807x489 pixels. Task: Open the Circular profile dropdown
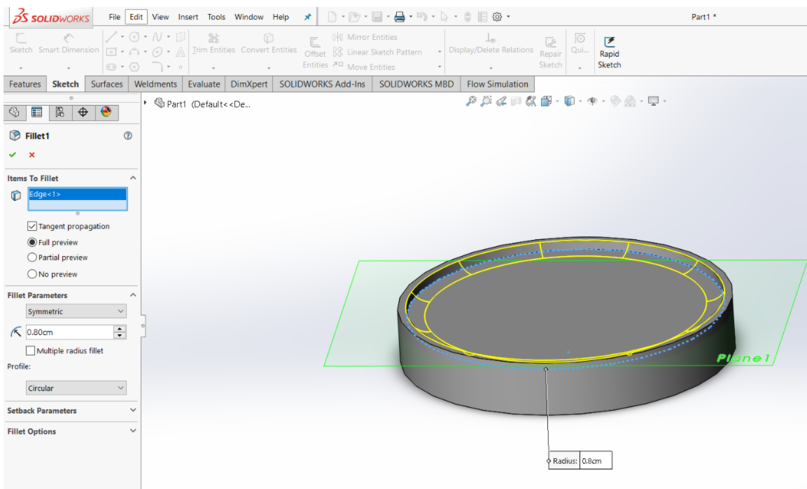click(76, 388)
